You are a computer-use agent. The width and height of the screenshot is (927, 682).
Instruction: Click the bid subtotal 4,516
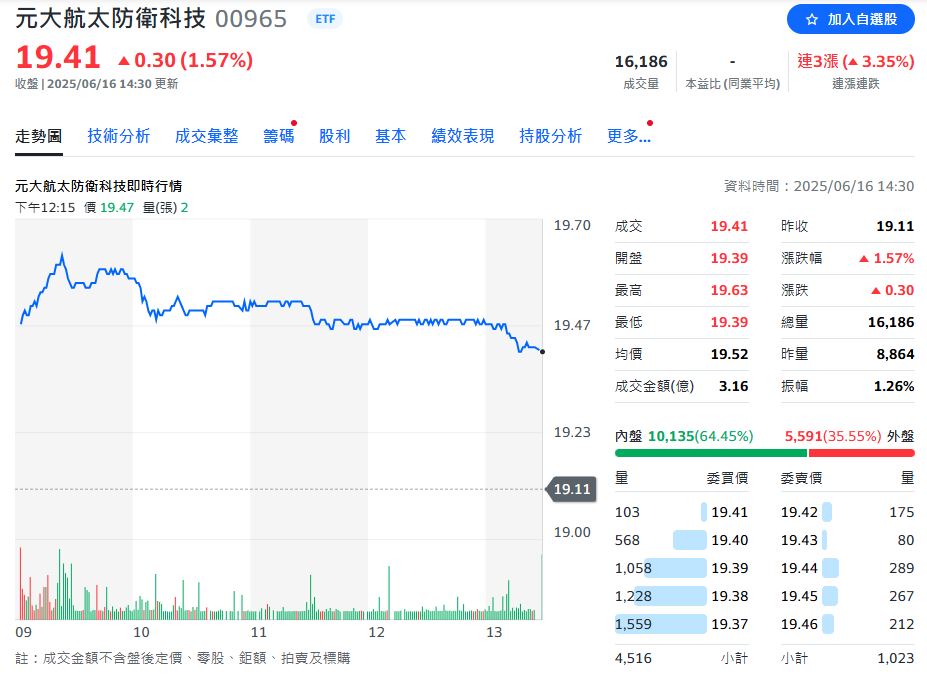(x=633, y=658)
